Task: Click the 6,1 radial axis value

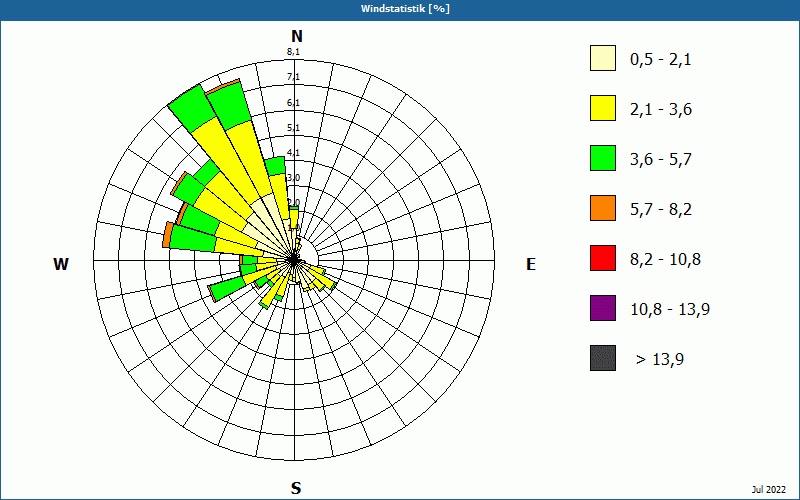Action: tap(293, 103)
